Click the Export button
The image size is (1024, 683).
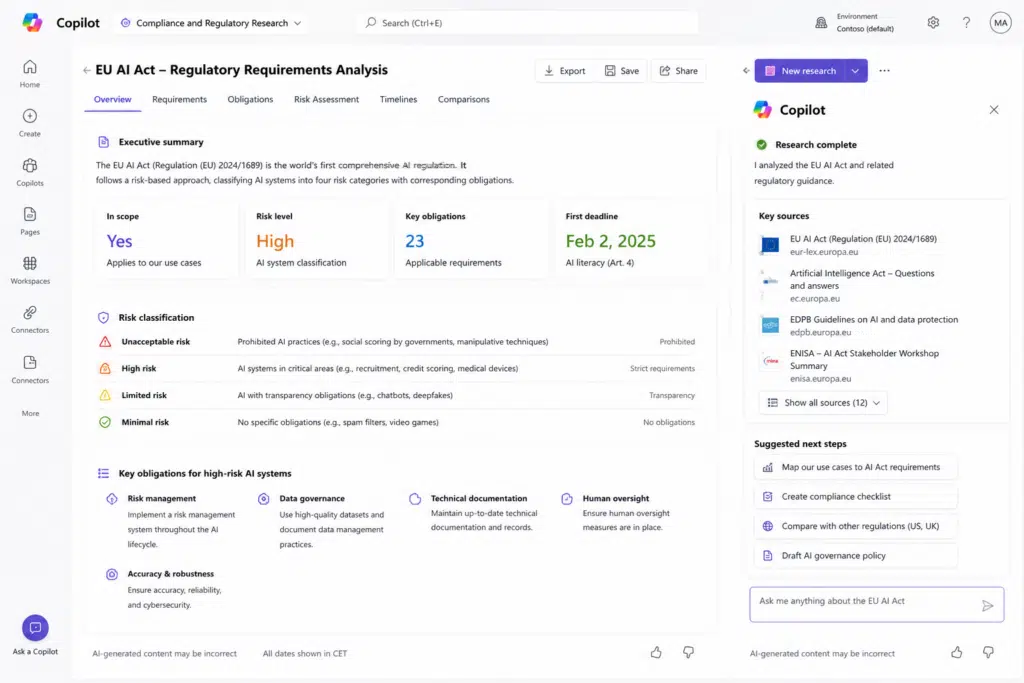click(565, 71)
